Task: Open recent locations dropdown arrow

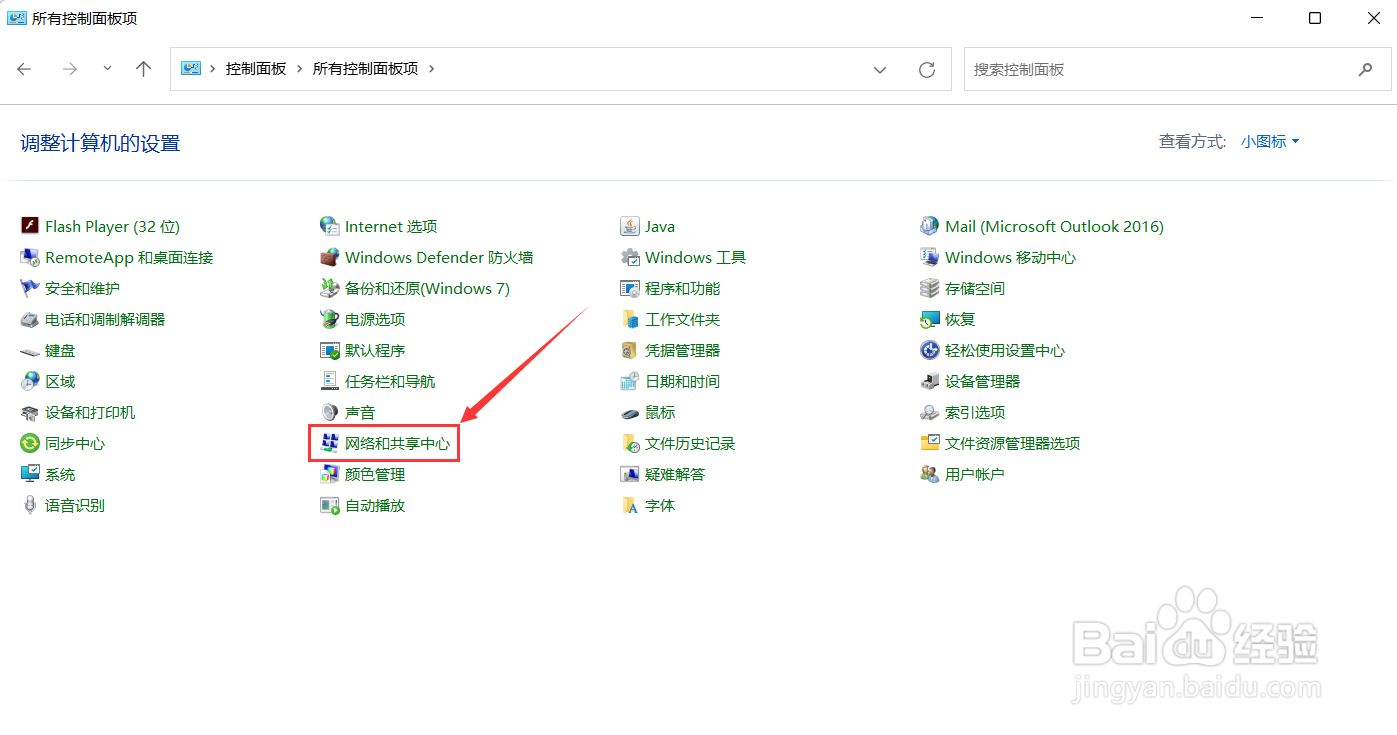Action: click(x=107, y=69)
